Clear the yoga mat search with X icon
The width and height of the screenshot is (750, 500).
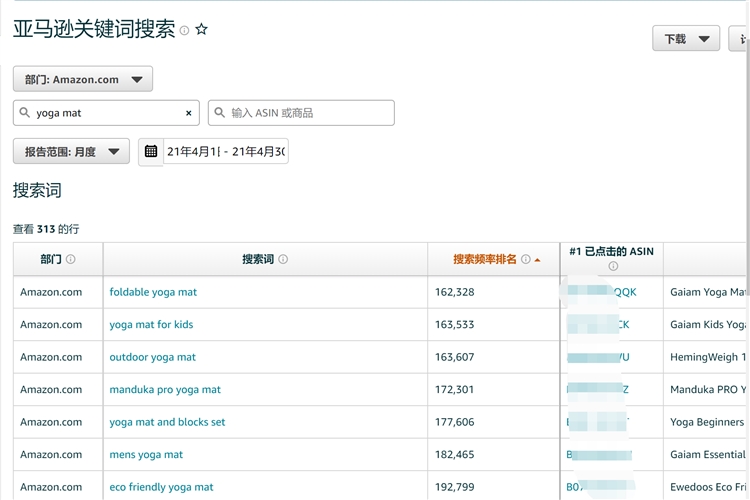[188, 113]
